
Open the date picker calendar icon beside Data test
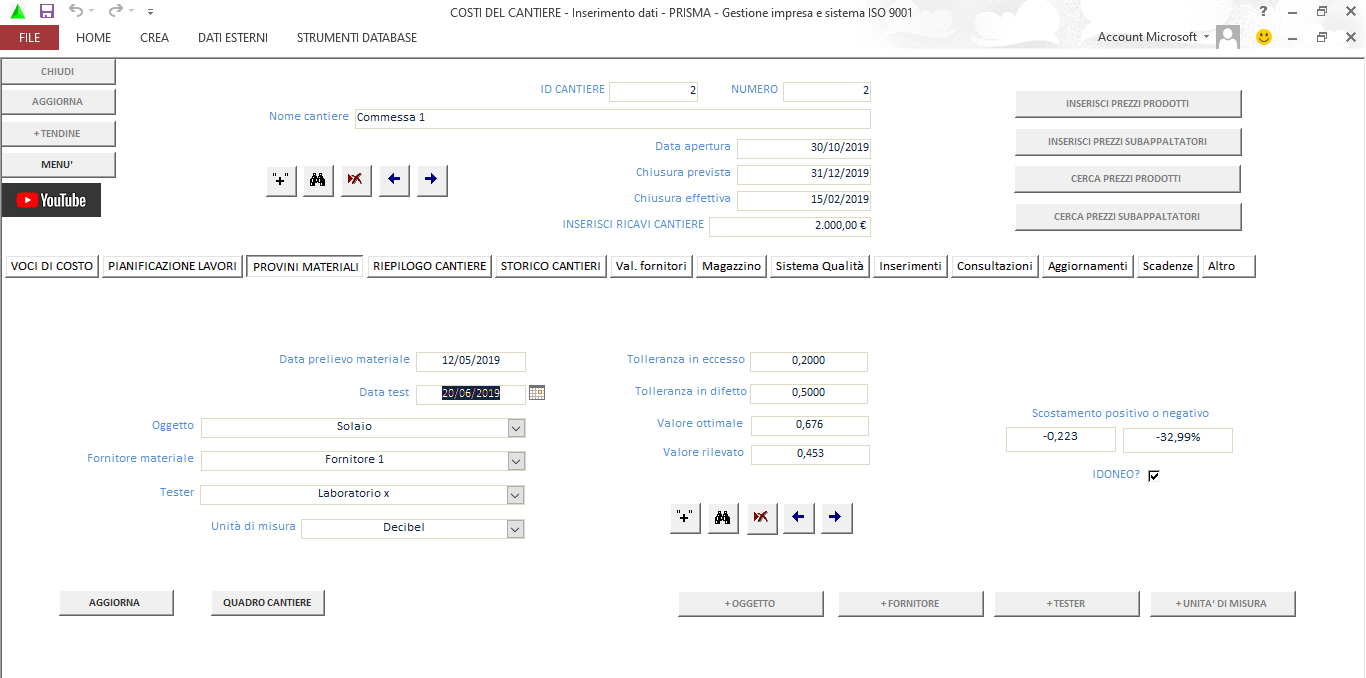click(x=537, y=393)
